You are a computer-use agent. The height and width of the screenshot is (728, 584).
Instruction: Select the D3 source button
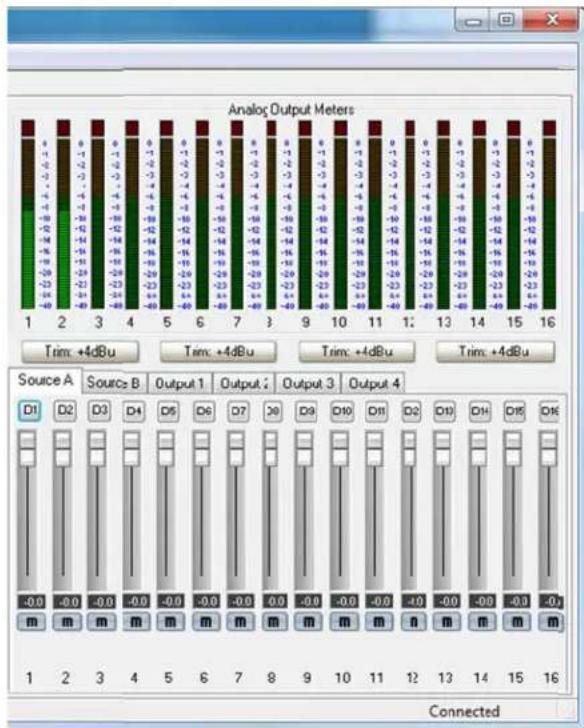point(99,410)
